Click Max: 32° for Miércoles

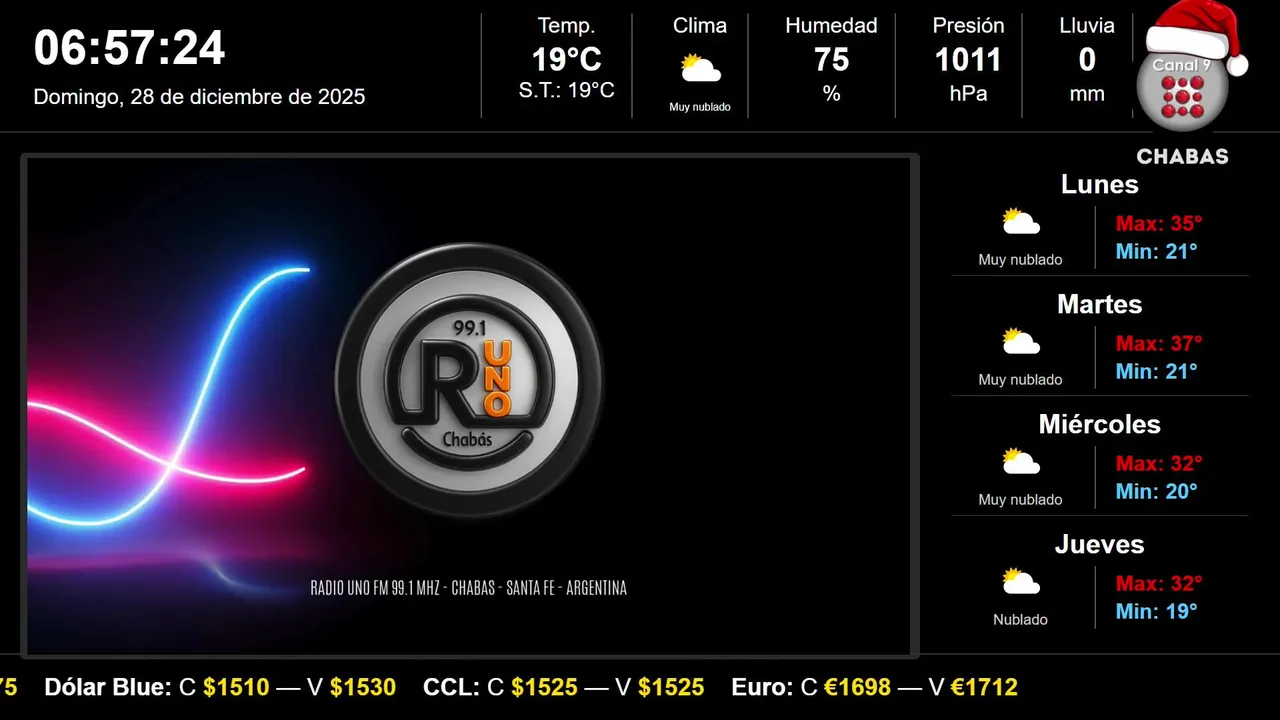(x=1159, y=463)
